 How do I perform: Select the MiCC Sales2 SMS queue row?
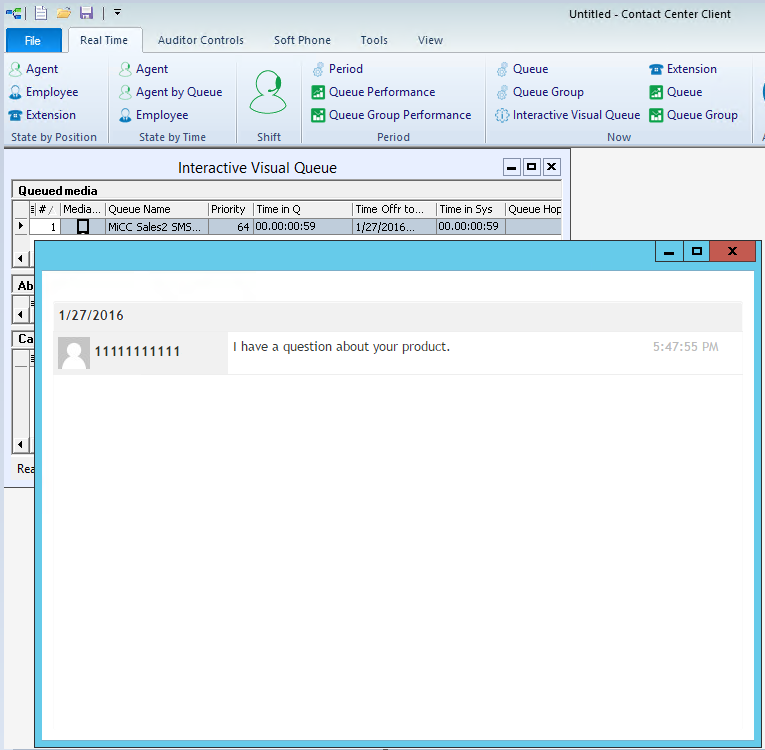(x=155, y=227)
